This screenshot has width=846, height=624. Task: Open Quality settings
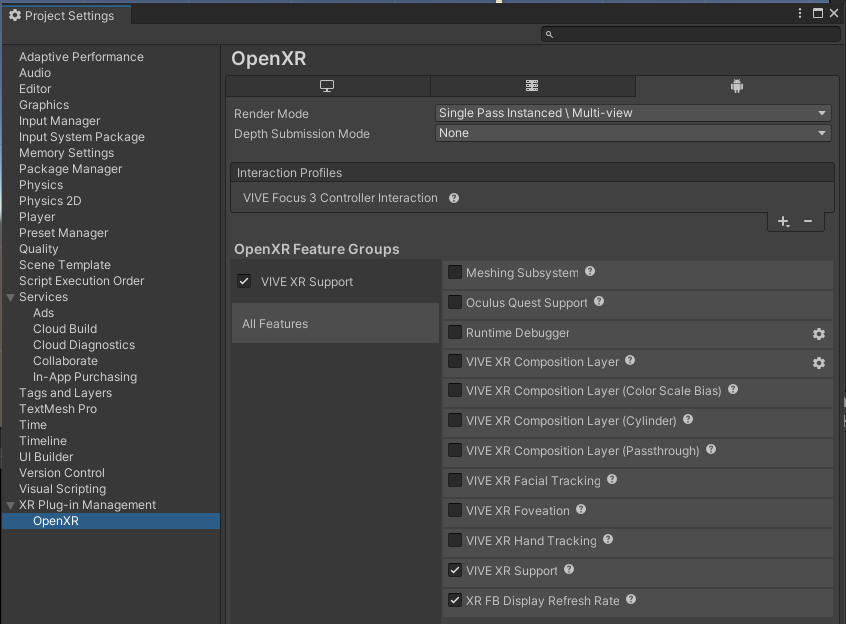point(39,249)
